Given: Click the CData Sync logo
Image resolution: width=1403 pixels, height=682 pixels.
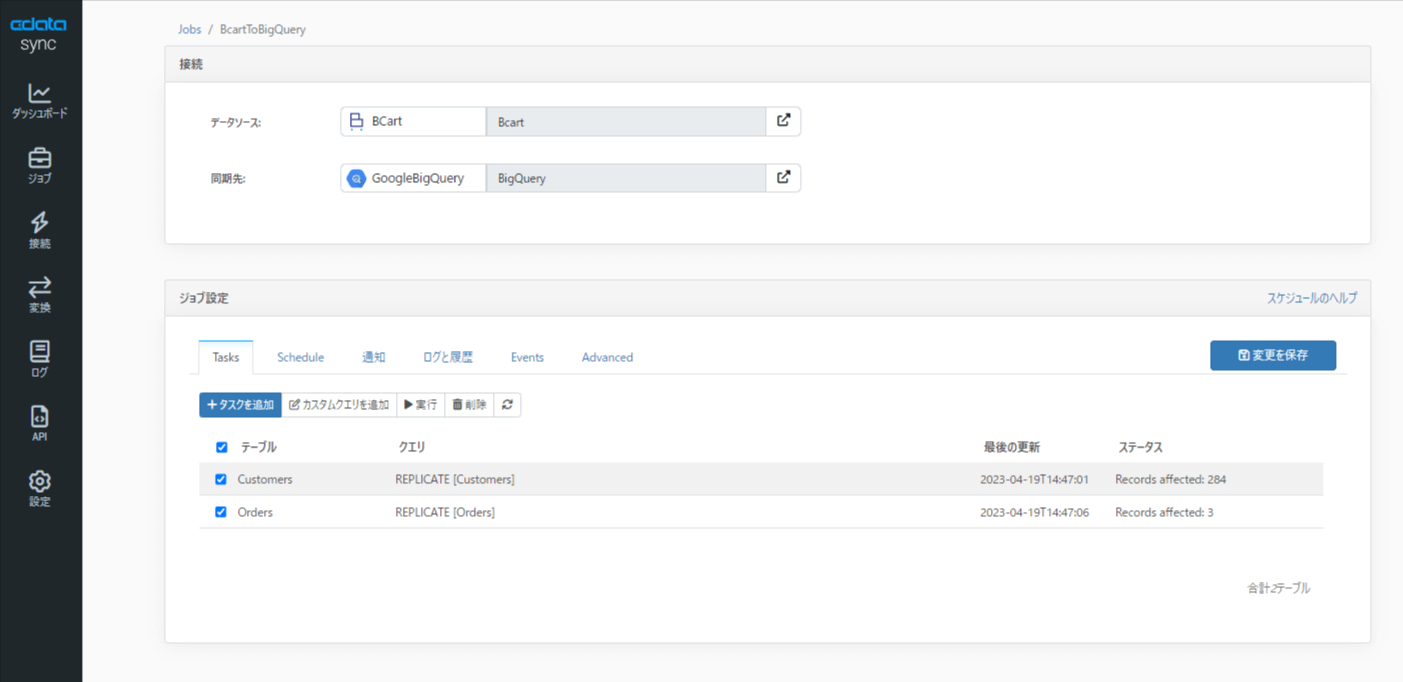Looking at the screenshot, I should point(39,34).
